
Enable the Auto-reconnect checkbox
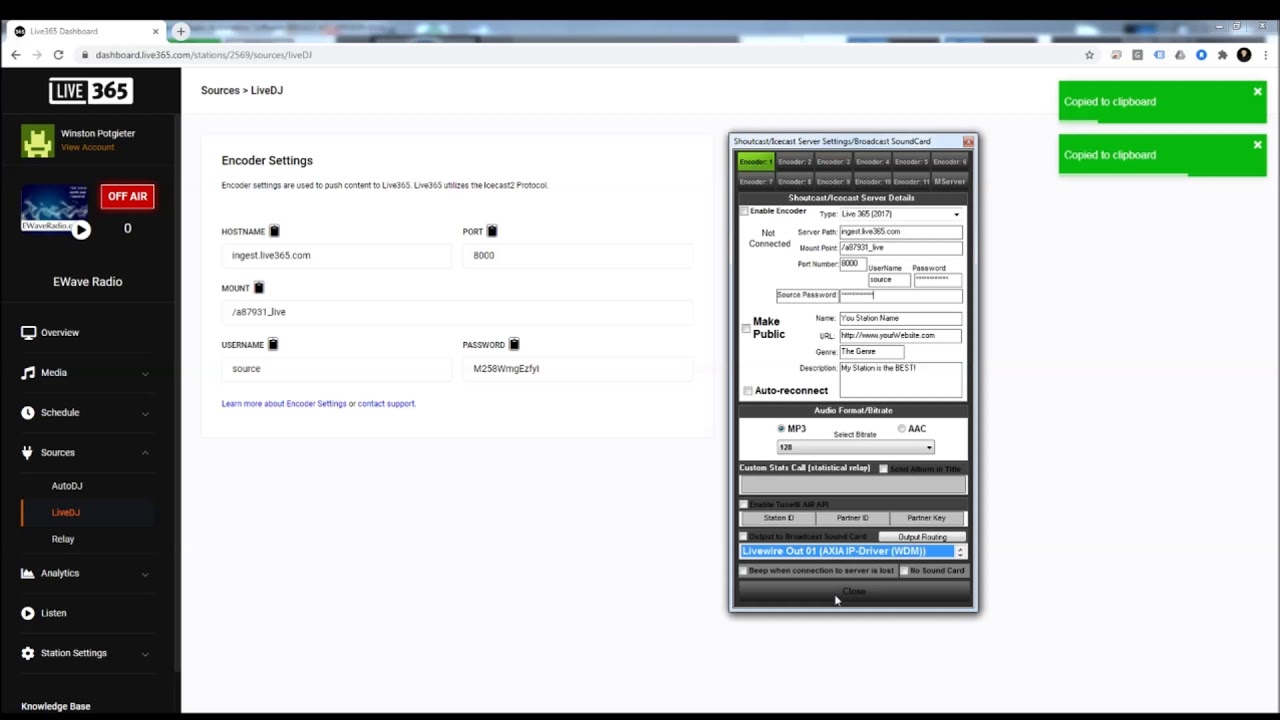click(748, 391)
